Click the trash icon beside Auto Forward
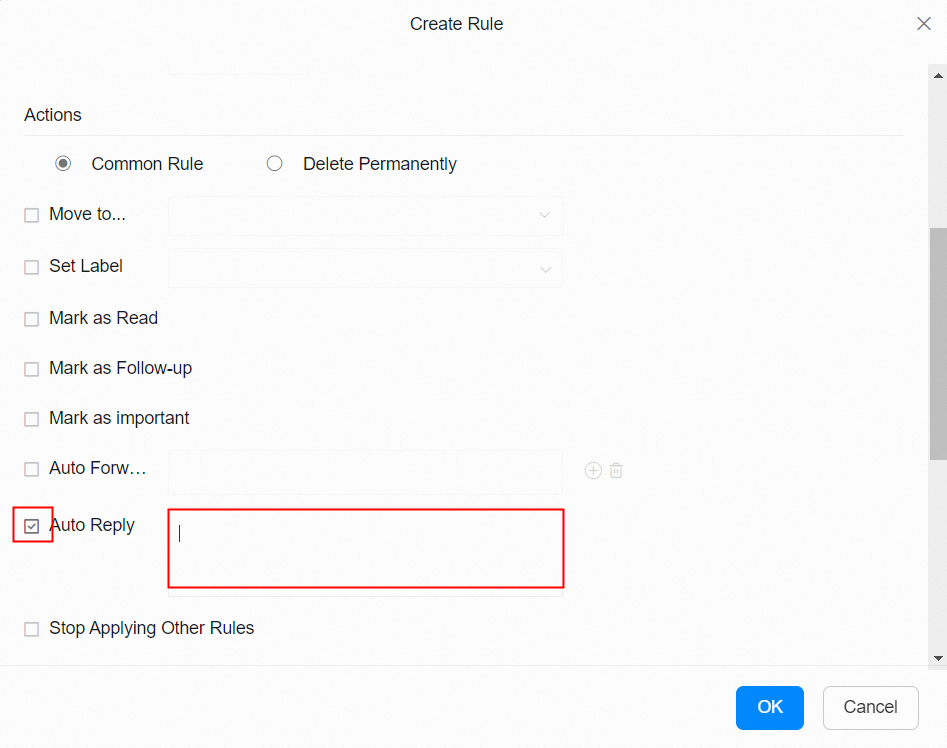 616,470
